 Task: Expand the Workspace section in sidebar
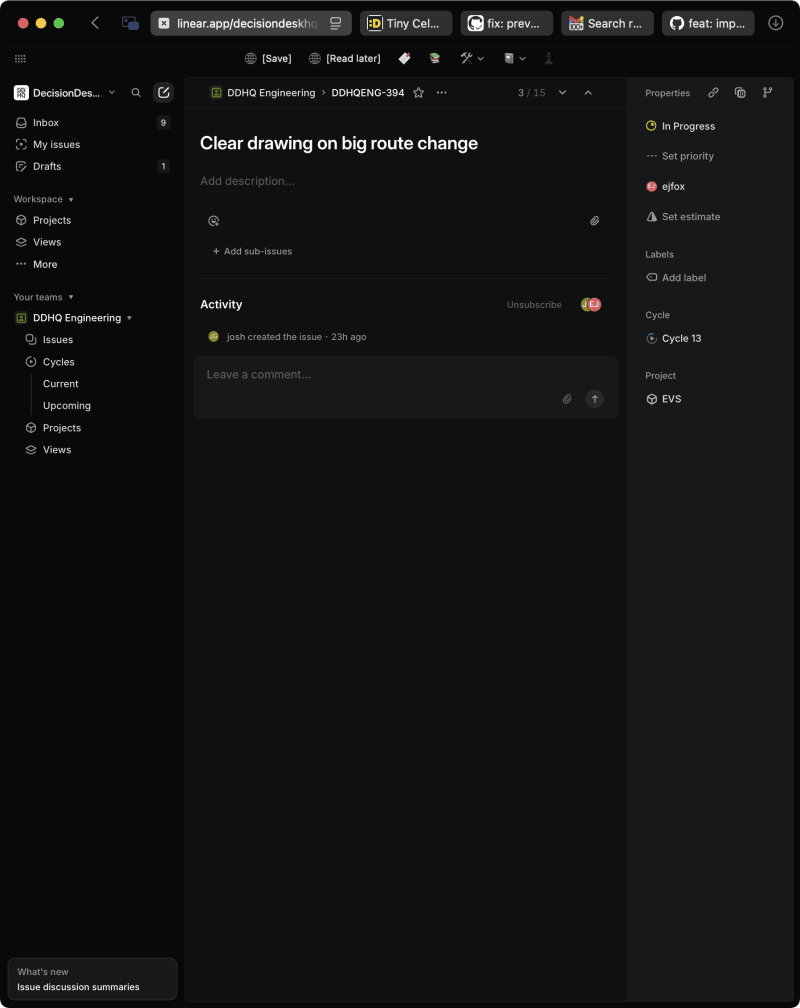(x=43, y=199)
